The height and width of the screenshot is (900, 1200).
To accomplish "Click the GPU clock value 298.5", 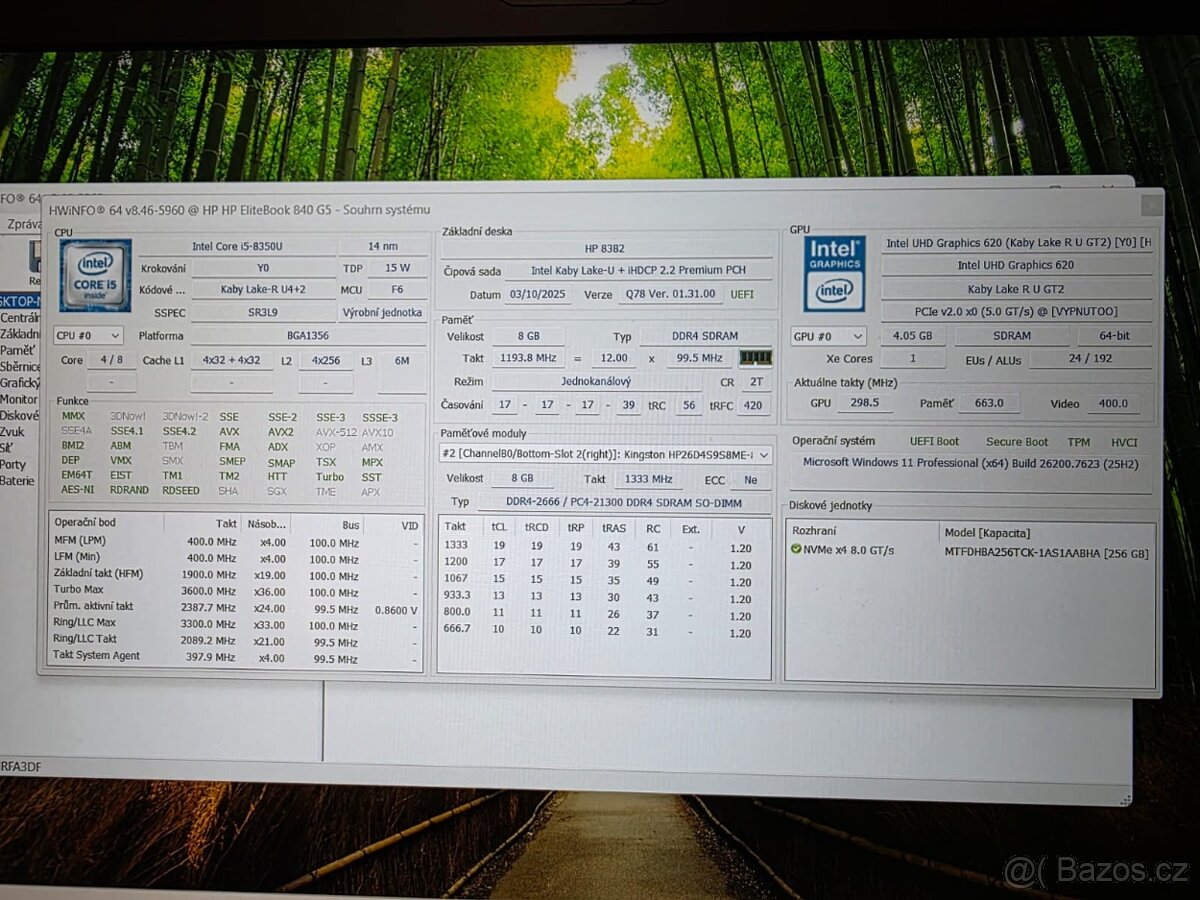I will pyautogui.click(x=865, y=403).
